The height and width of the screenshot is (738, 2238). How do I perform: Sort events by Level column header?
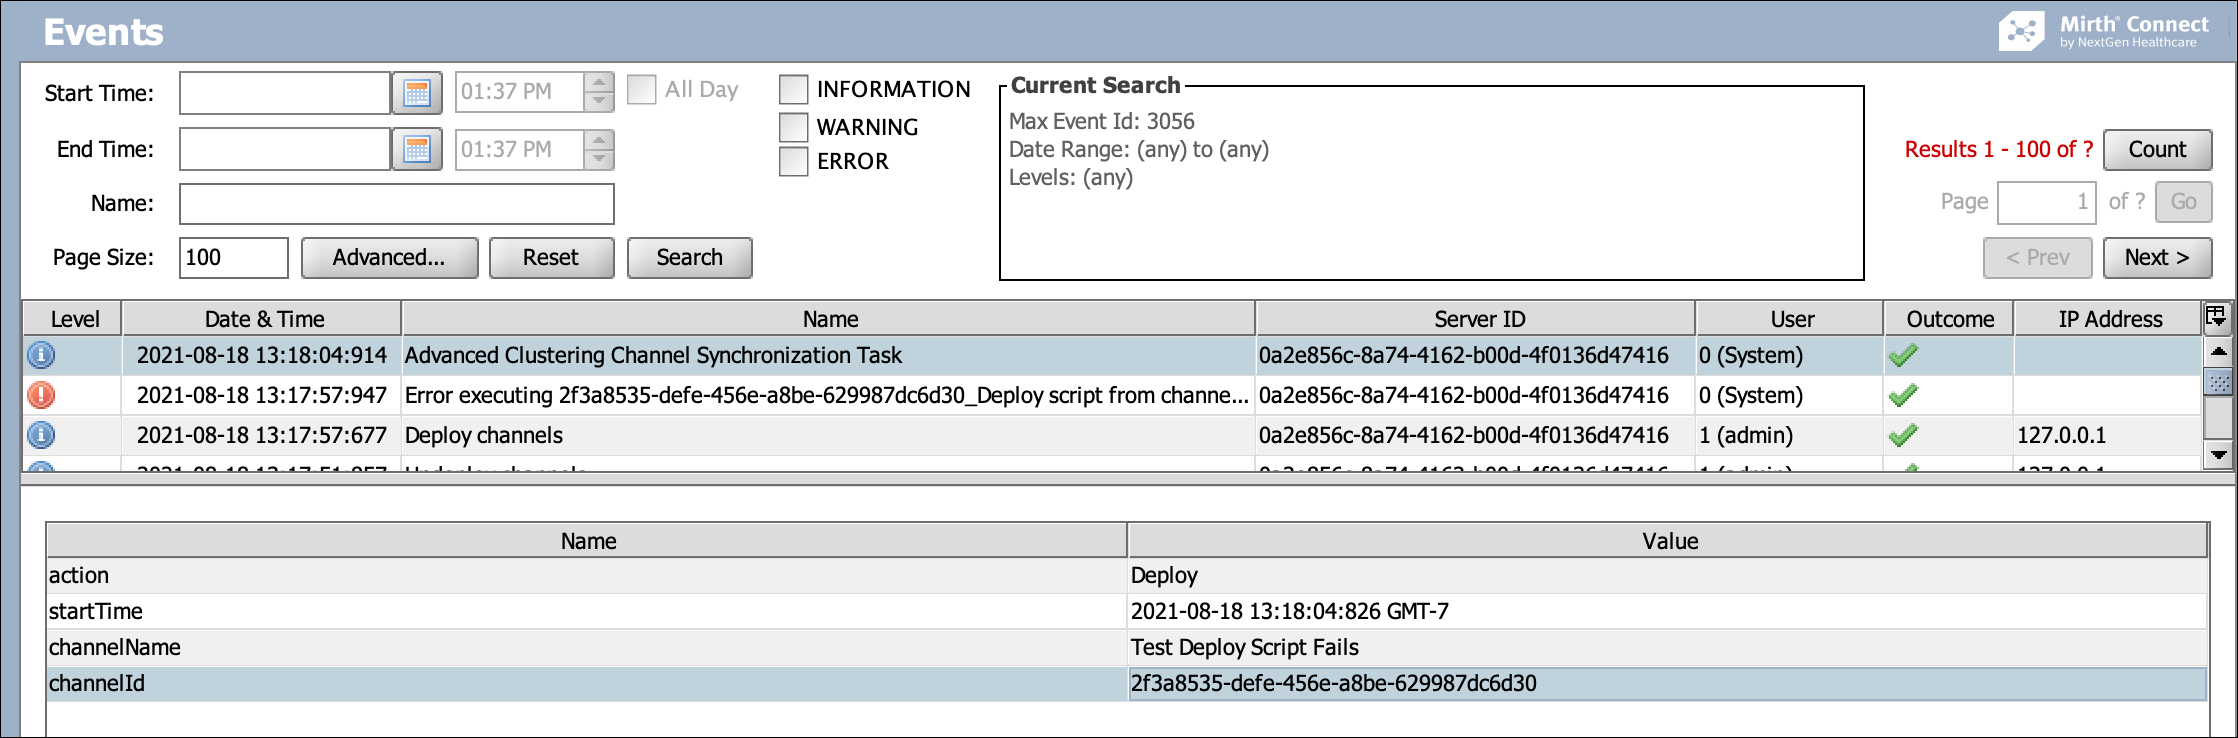pyautogui.click(x=74, y=319)
